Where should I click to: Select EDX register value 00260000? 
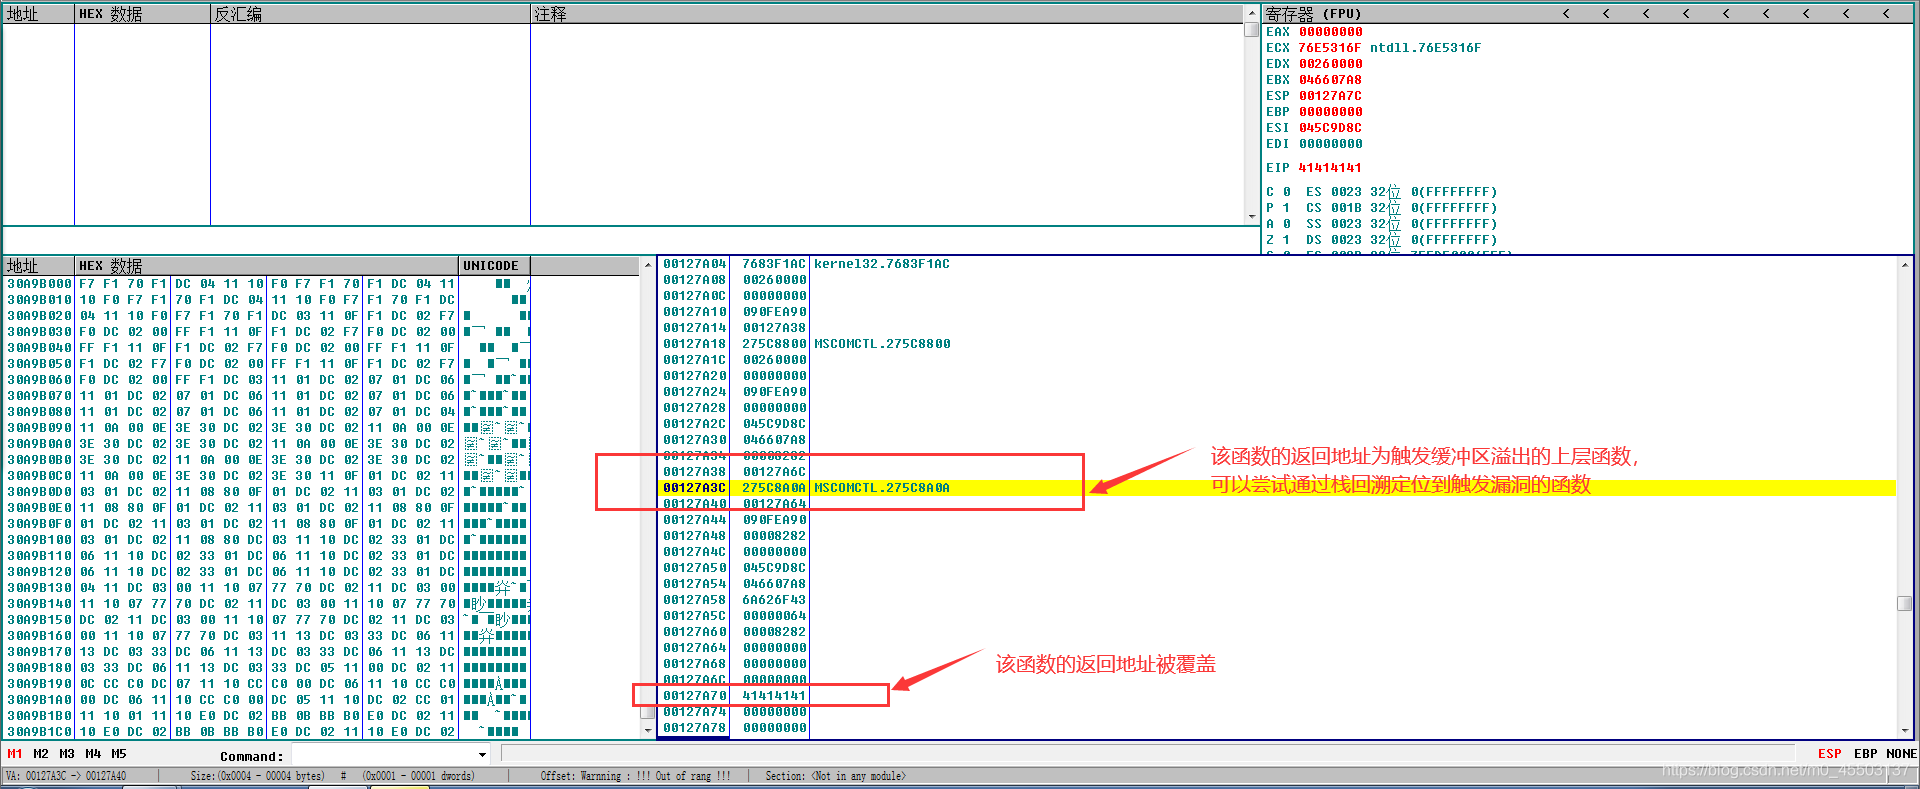point(1330,64)
